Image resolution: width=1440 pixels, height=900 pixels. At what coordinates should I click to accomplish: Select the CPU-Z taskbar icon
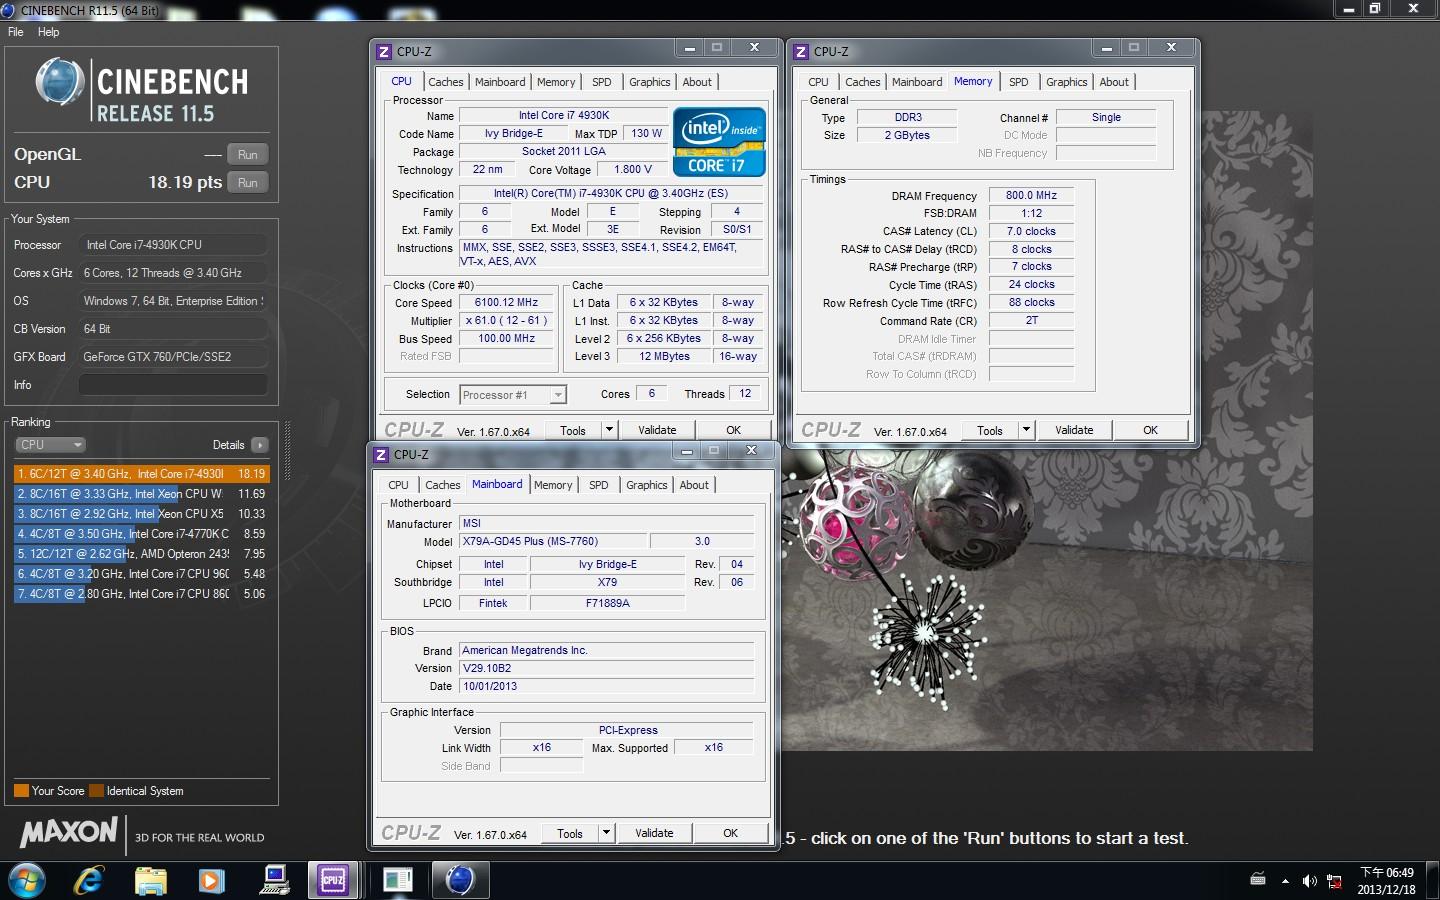point(333,880)
